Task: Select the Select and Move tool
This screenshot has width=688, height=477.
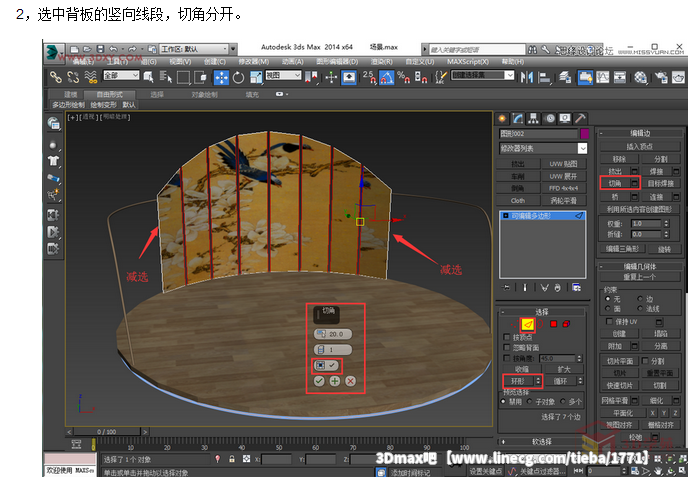Action: coord(221,78)
